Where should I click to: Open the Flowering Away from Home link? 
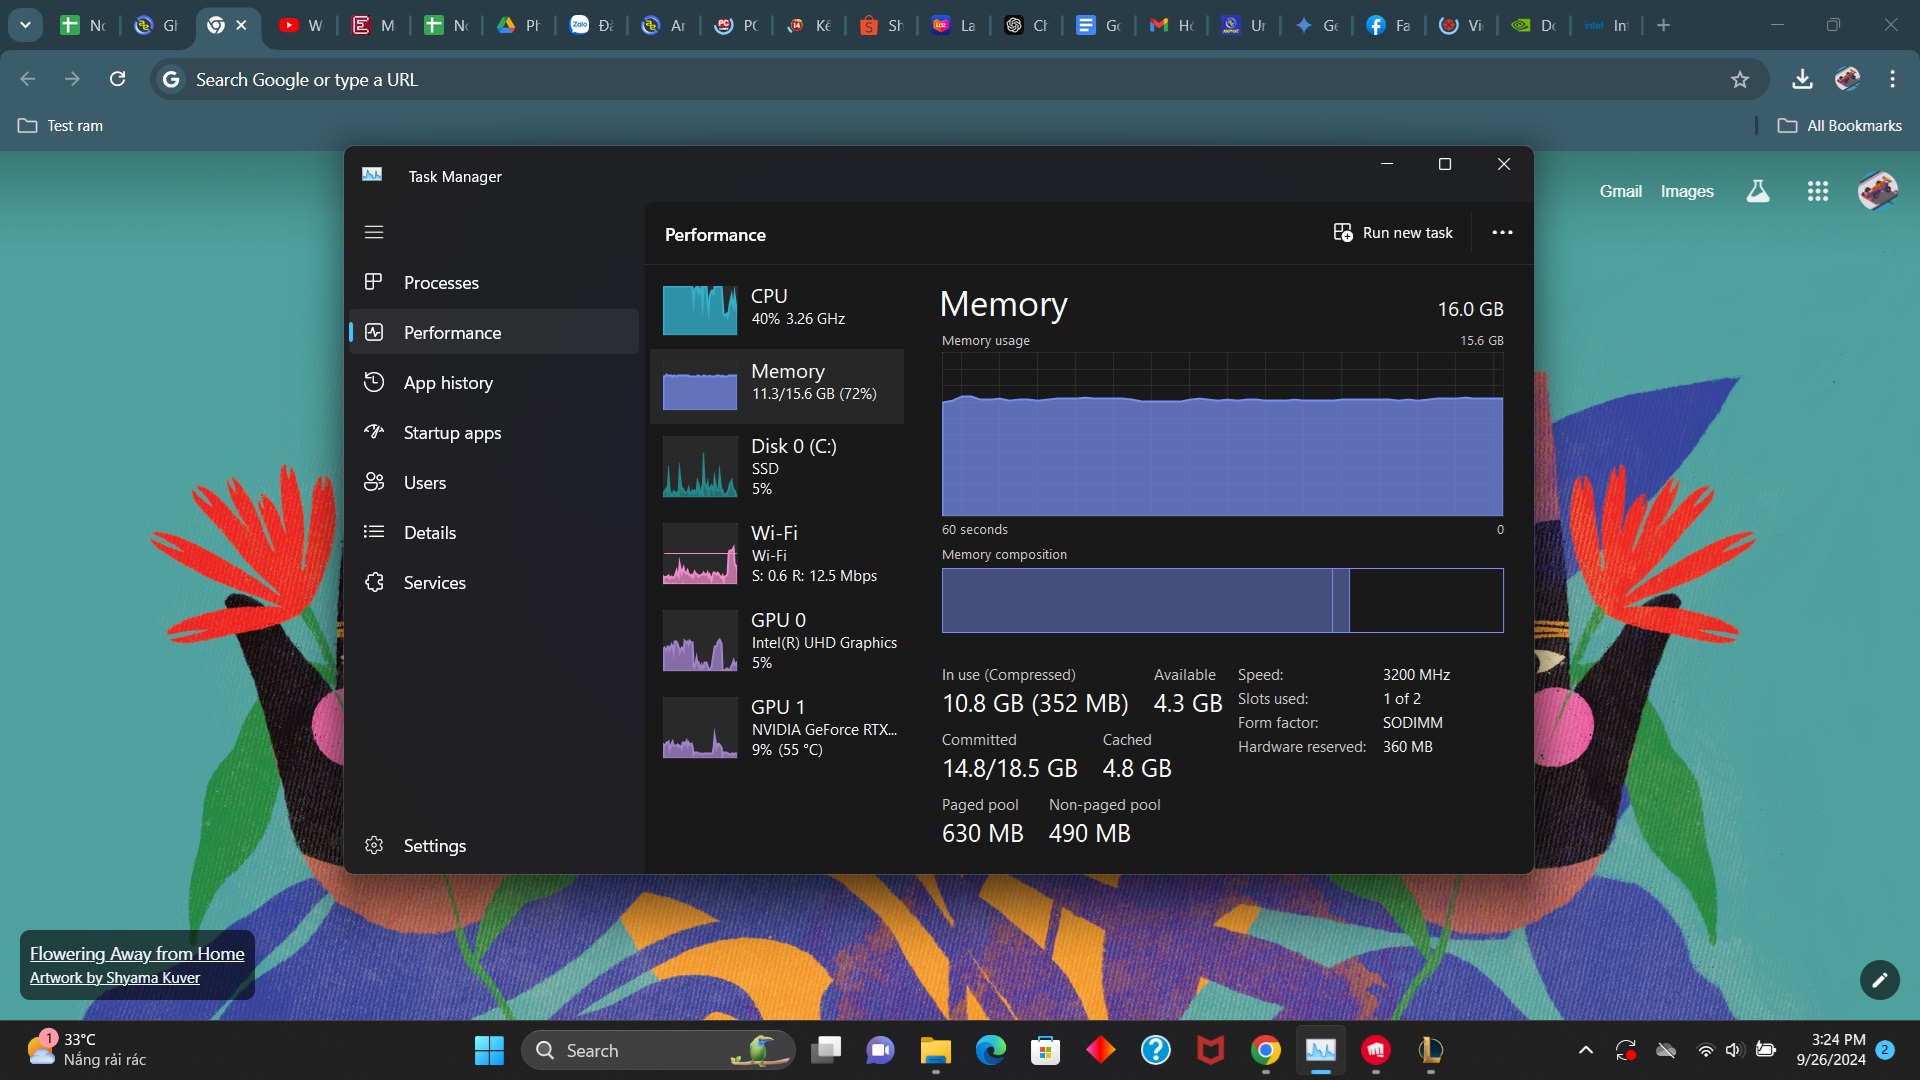(x=137, y=954)
